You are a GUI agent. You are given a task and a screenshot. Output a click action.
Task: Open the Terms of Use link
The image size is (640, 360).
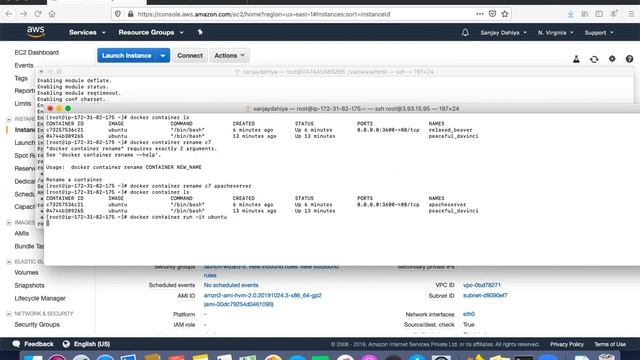(610, 344)
